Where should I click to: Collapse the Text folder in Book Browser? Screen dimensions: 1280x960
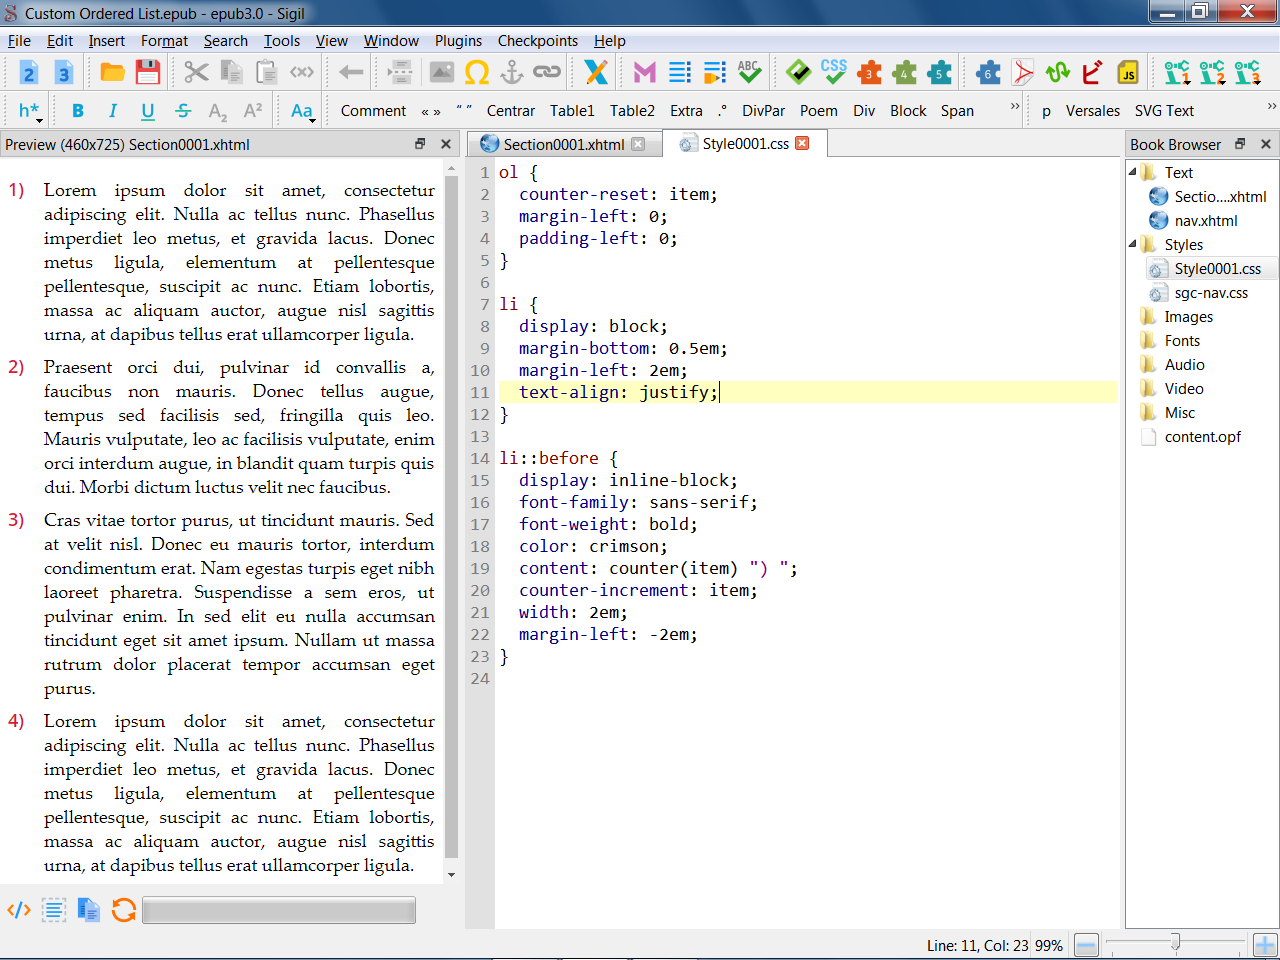coord(1133,172)
